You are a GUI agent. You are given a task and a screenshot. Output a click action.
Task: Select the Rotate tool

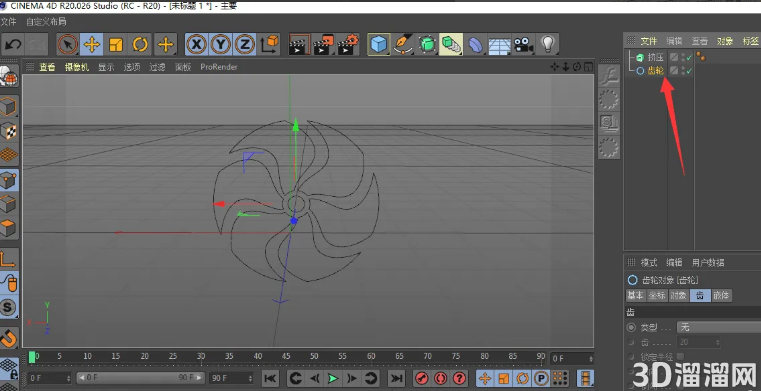(140, 45)
